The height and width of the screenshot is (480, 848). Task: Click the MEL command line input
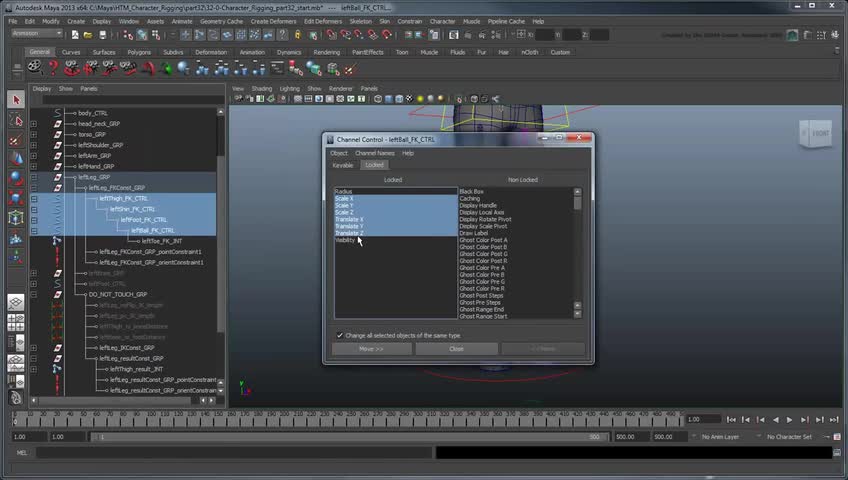pyautogui.click(x=235, y=453)
